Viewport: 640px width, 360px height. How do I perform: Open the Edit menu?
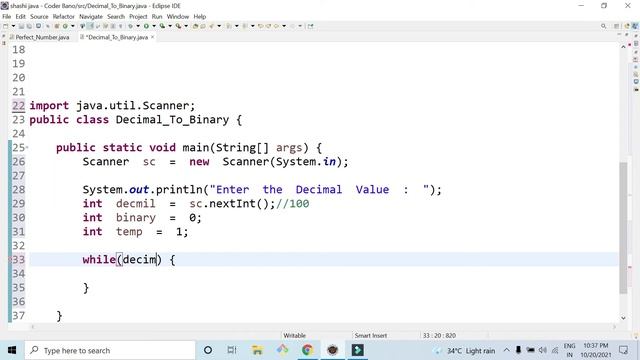(x=20, y=16)
